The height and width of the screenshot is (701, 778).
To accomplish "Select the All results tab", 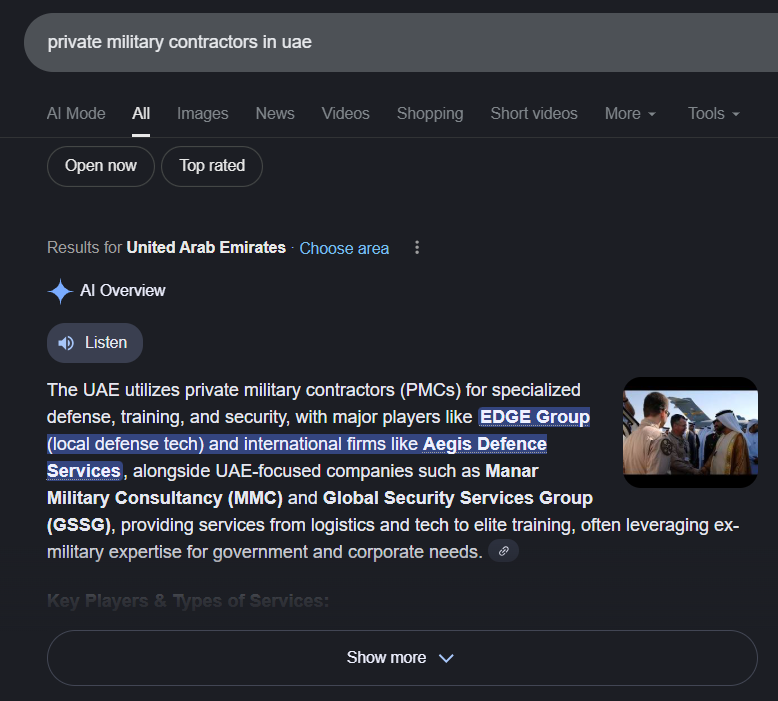I will pos(141,114).
